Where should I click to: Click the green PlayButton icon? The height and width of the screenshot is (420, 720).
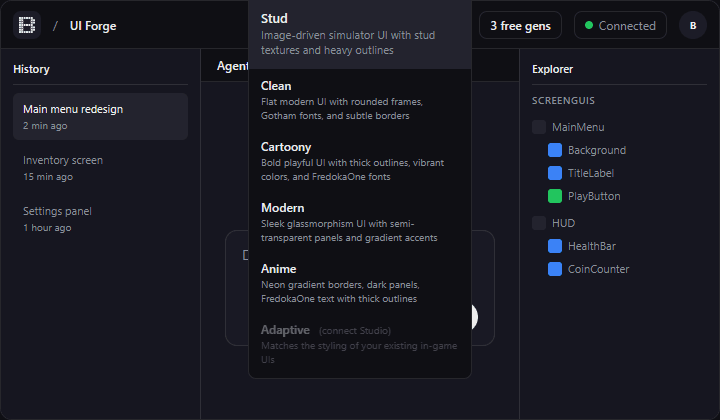click(x=555, y=196)
